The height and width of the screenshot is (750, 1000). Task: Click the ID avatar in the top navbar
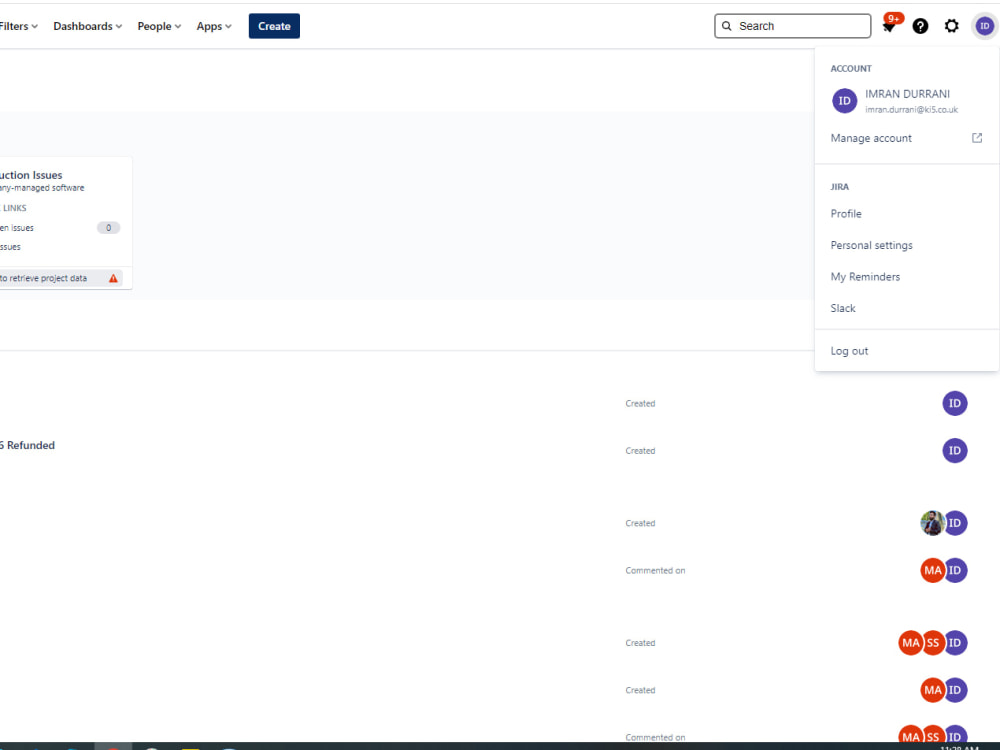click(x=984, y=26)
